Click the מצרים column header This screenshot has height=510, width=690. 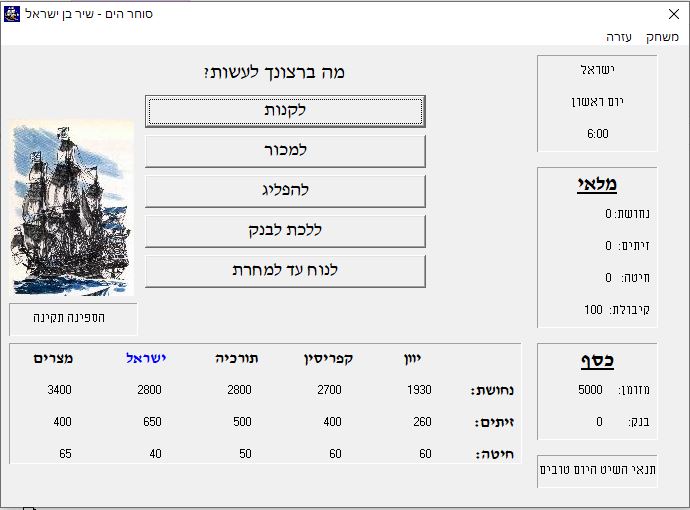(x=53, y=359)
